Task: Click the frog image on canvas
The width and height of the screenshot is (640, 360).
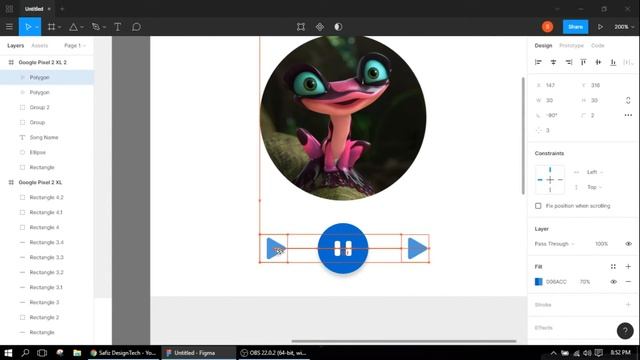Action: (343, 118)
